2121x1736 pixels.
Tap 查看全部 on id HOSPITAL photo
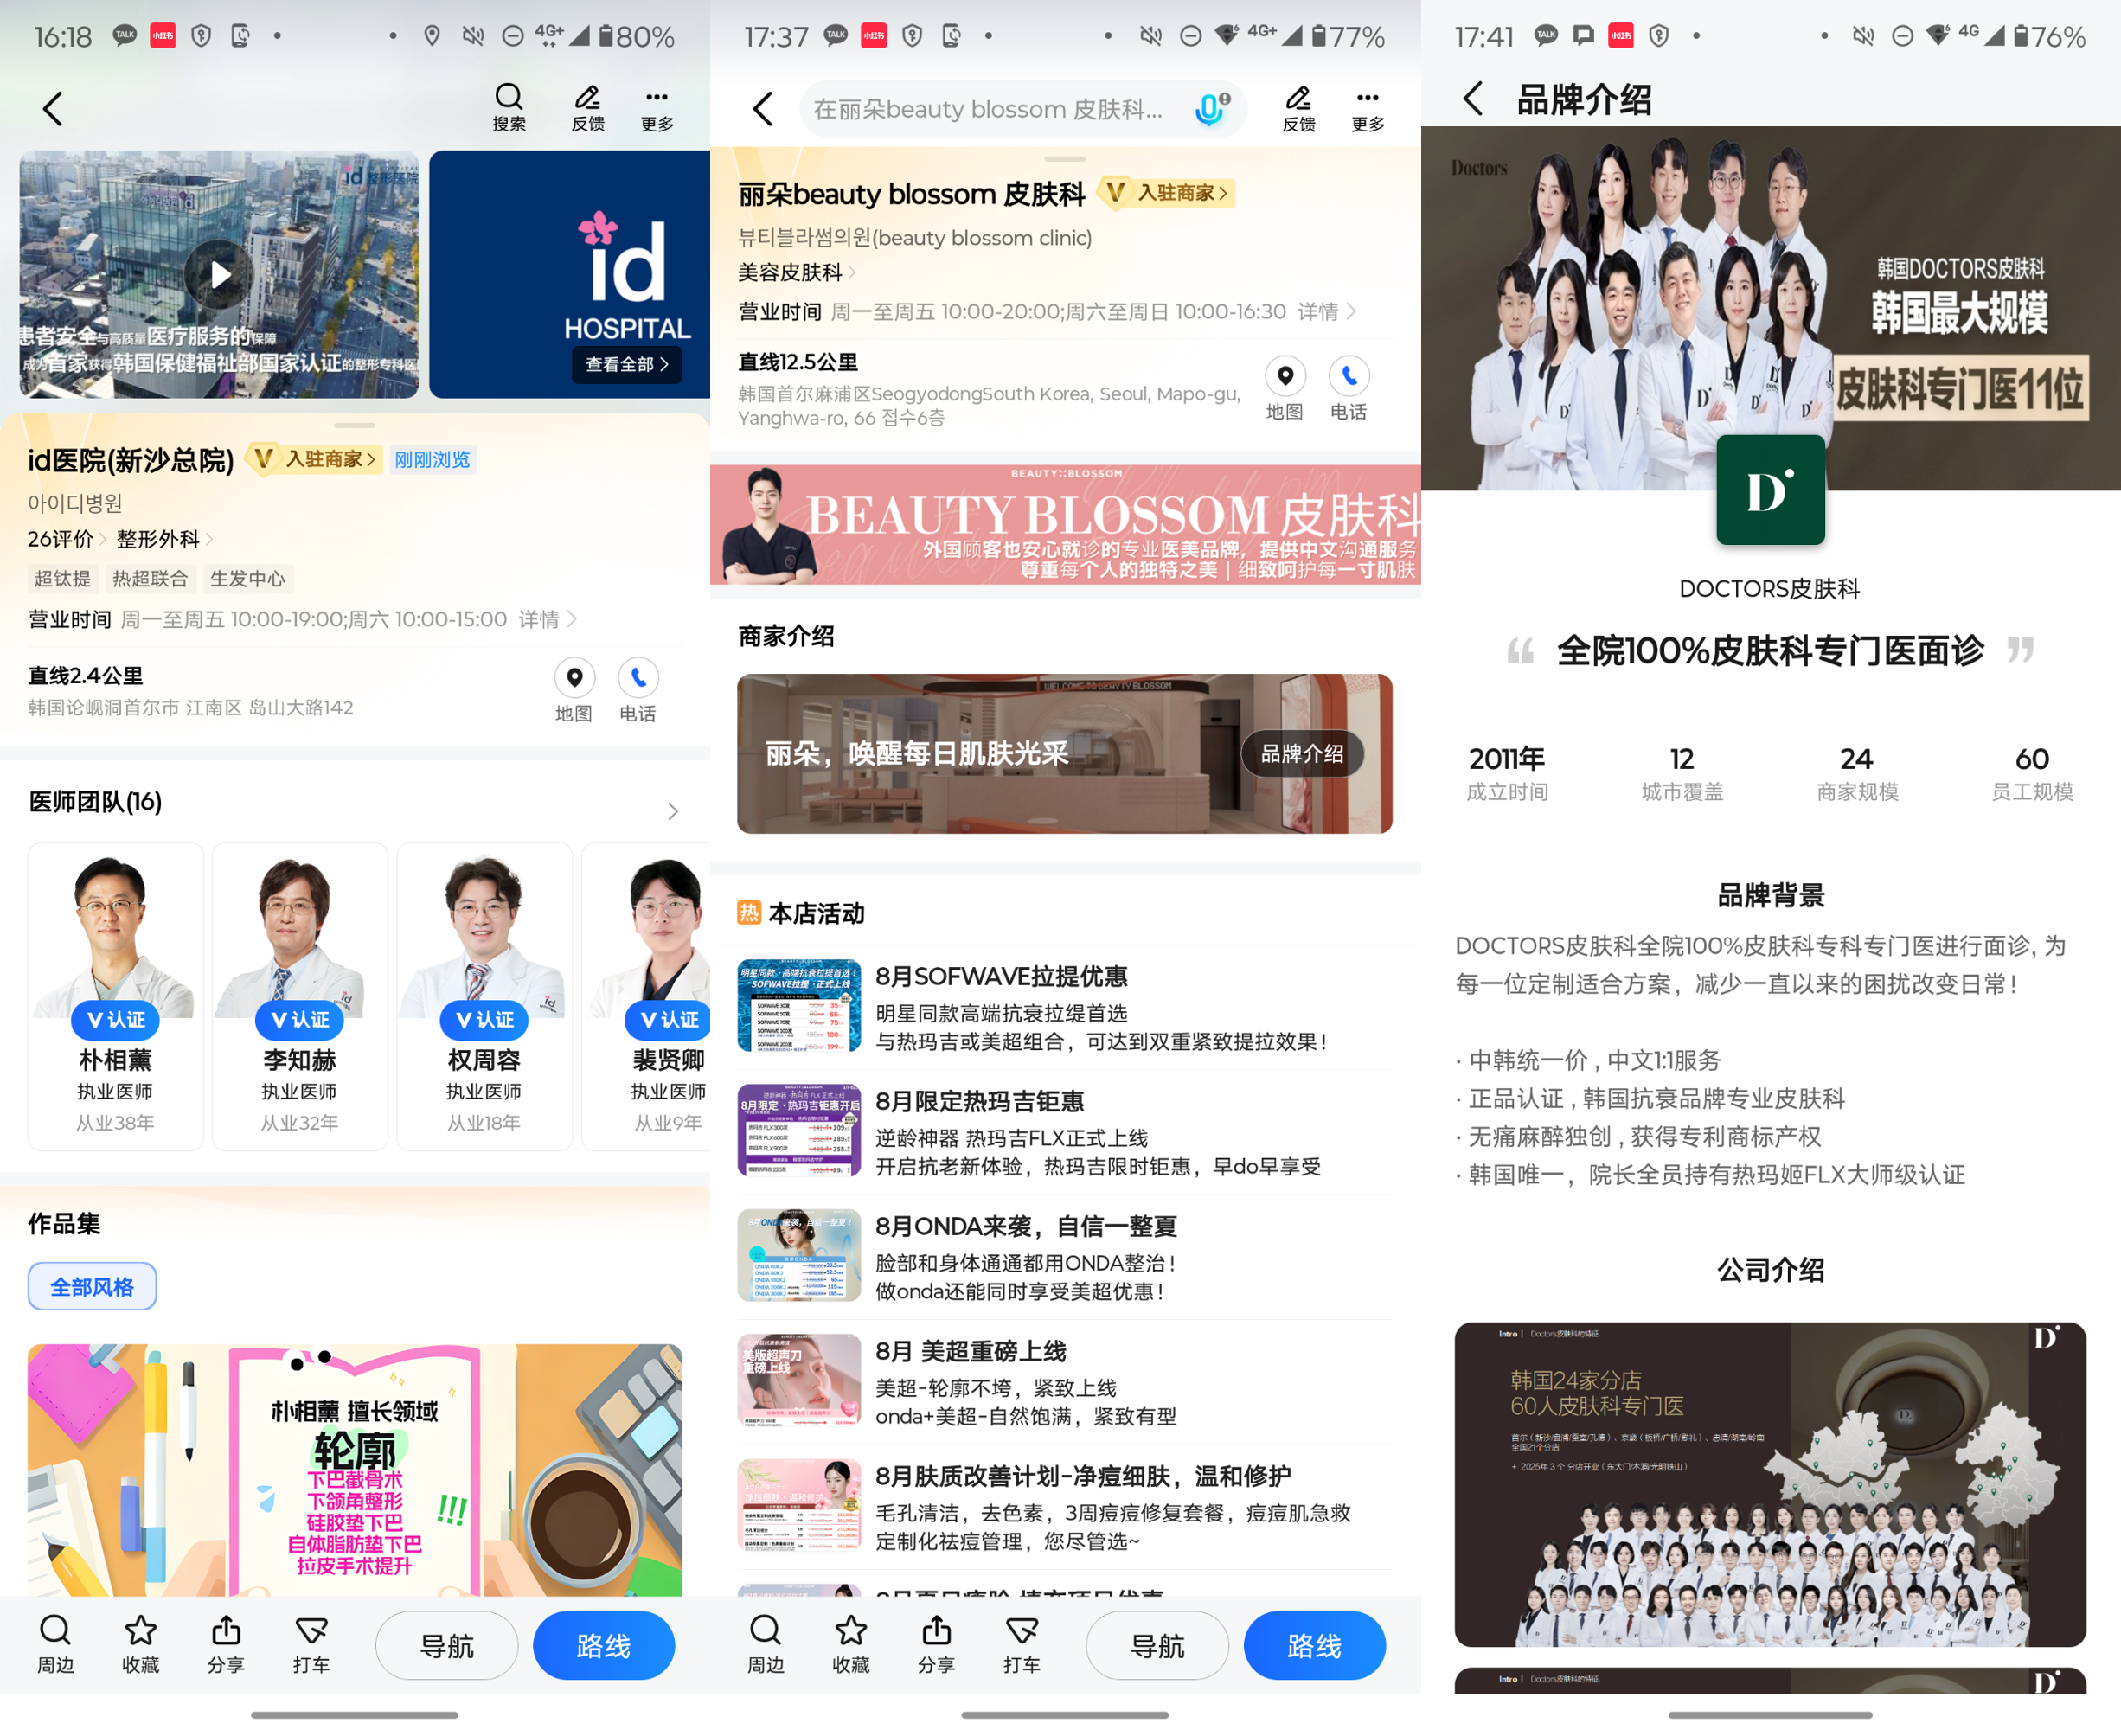627,364
